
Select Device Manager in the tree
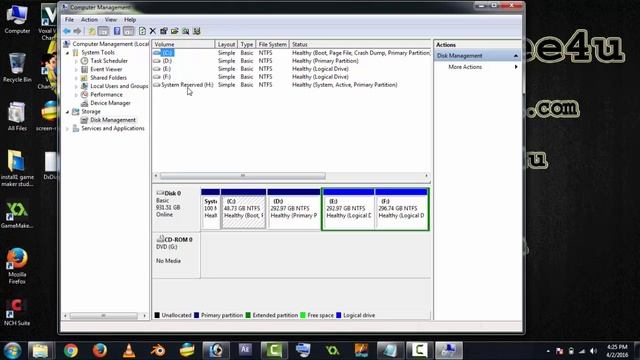[x=110, y=103]
